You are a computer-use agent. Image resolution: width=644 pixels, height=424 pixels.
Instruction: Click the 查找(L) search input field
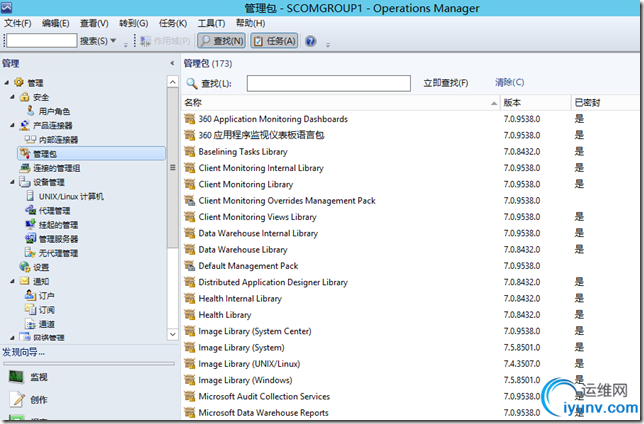[329, 83]
